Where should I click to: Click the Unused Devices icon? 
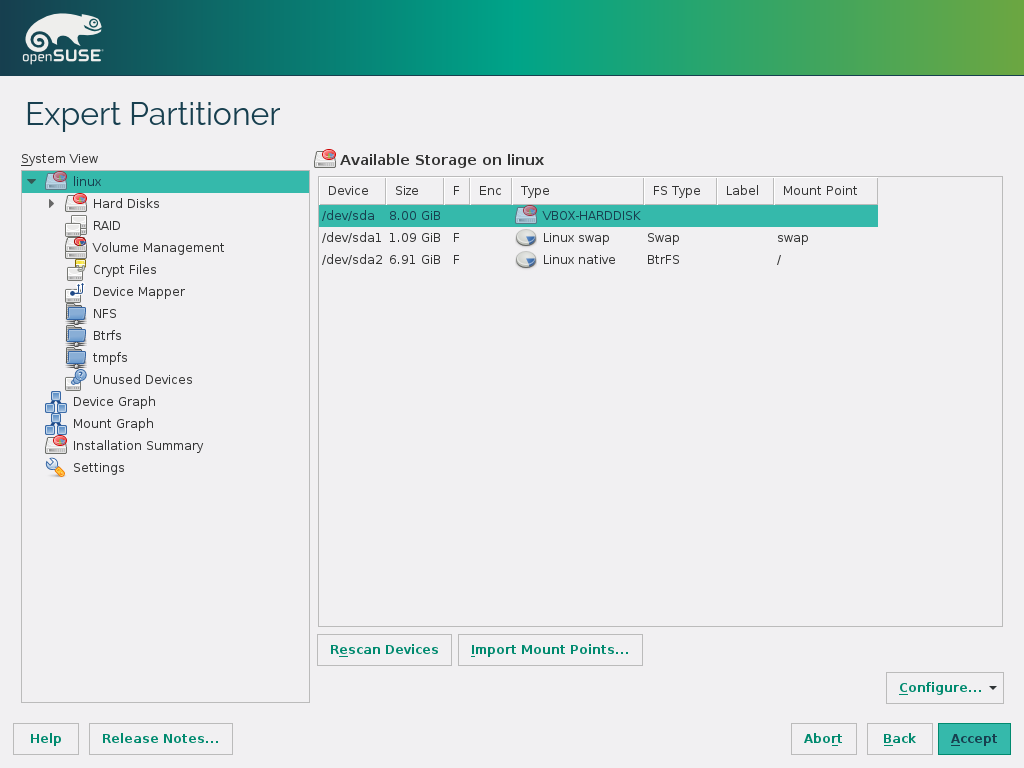click(76, 380)
